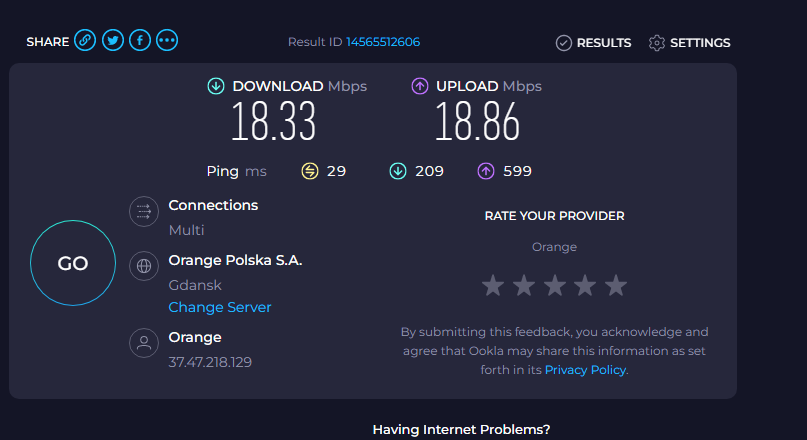The width and height of the screenshot is (807, 440).
Task: Share result on Facebook
Action: (x=139, y=41)
